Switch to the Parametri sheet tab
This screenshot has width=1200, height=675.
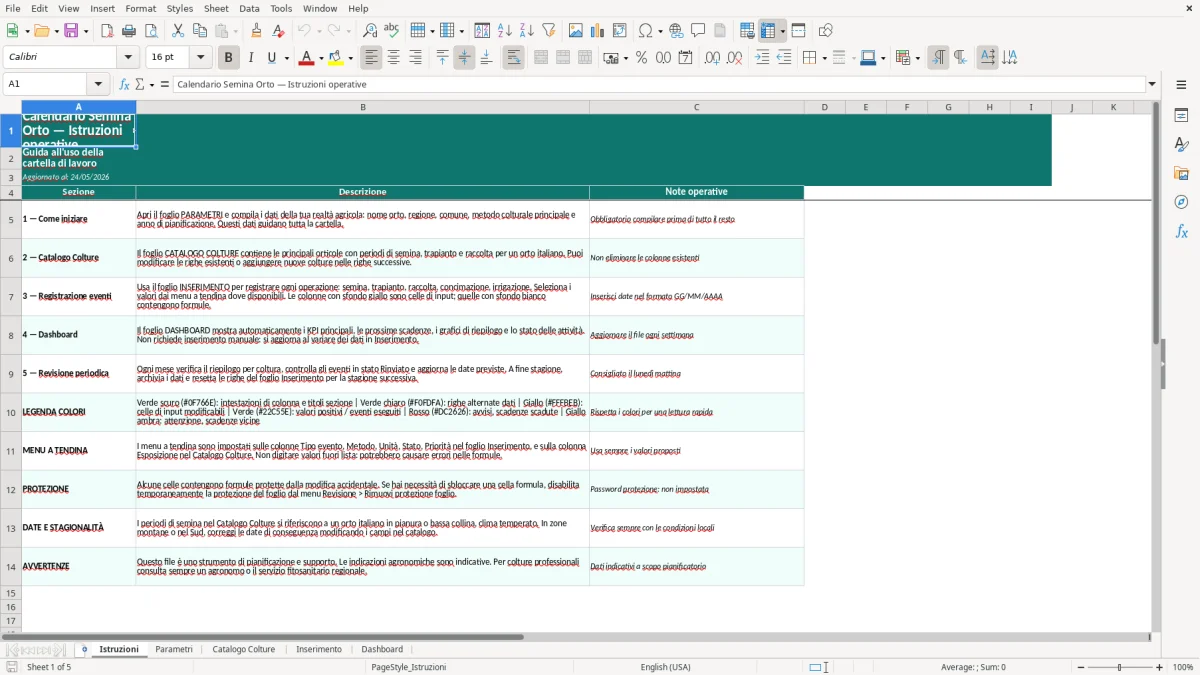pos(174,649)
